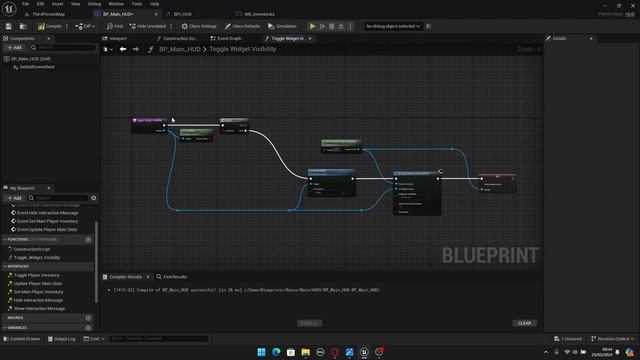Expand the Variables section

coord(5,328)
